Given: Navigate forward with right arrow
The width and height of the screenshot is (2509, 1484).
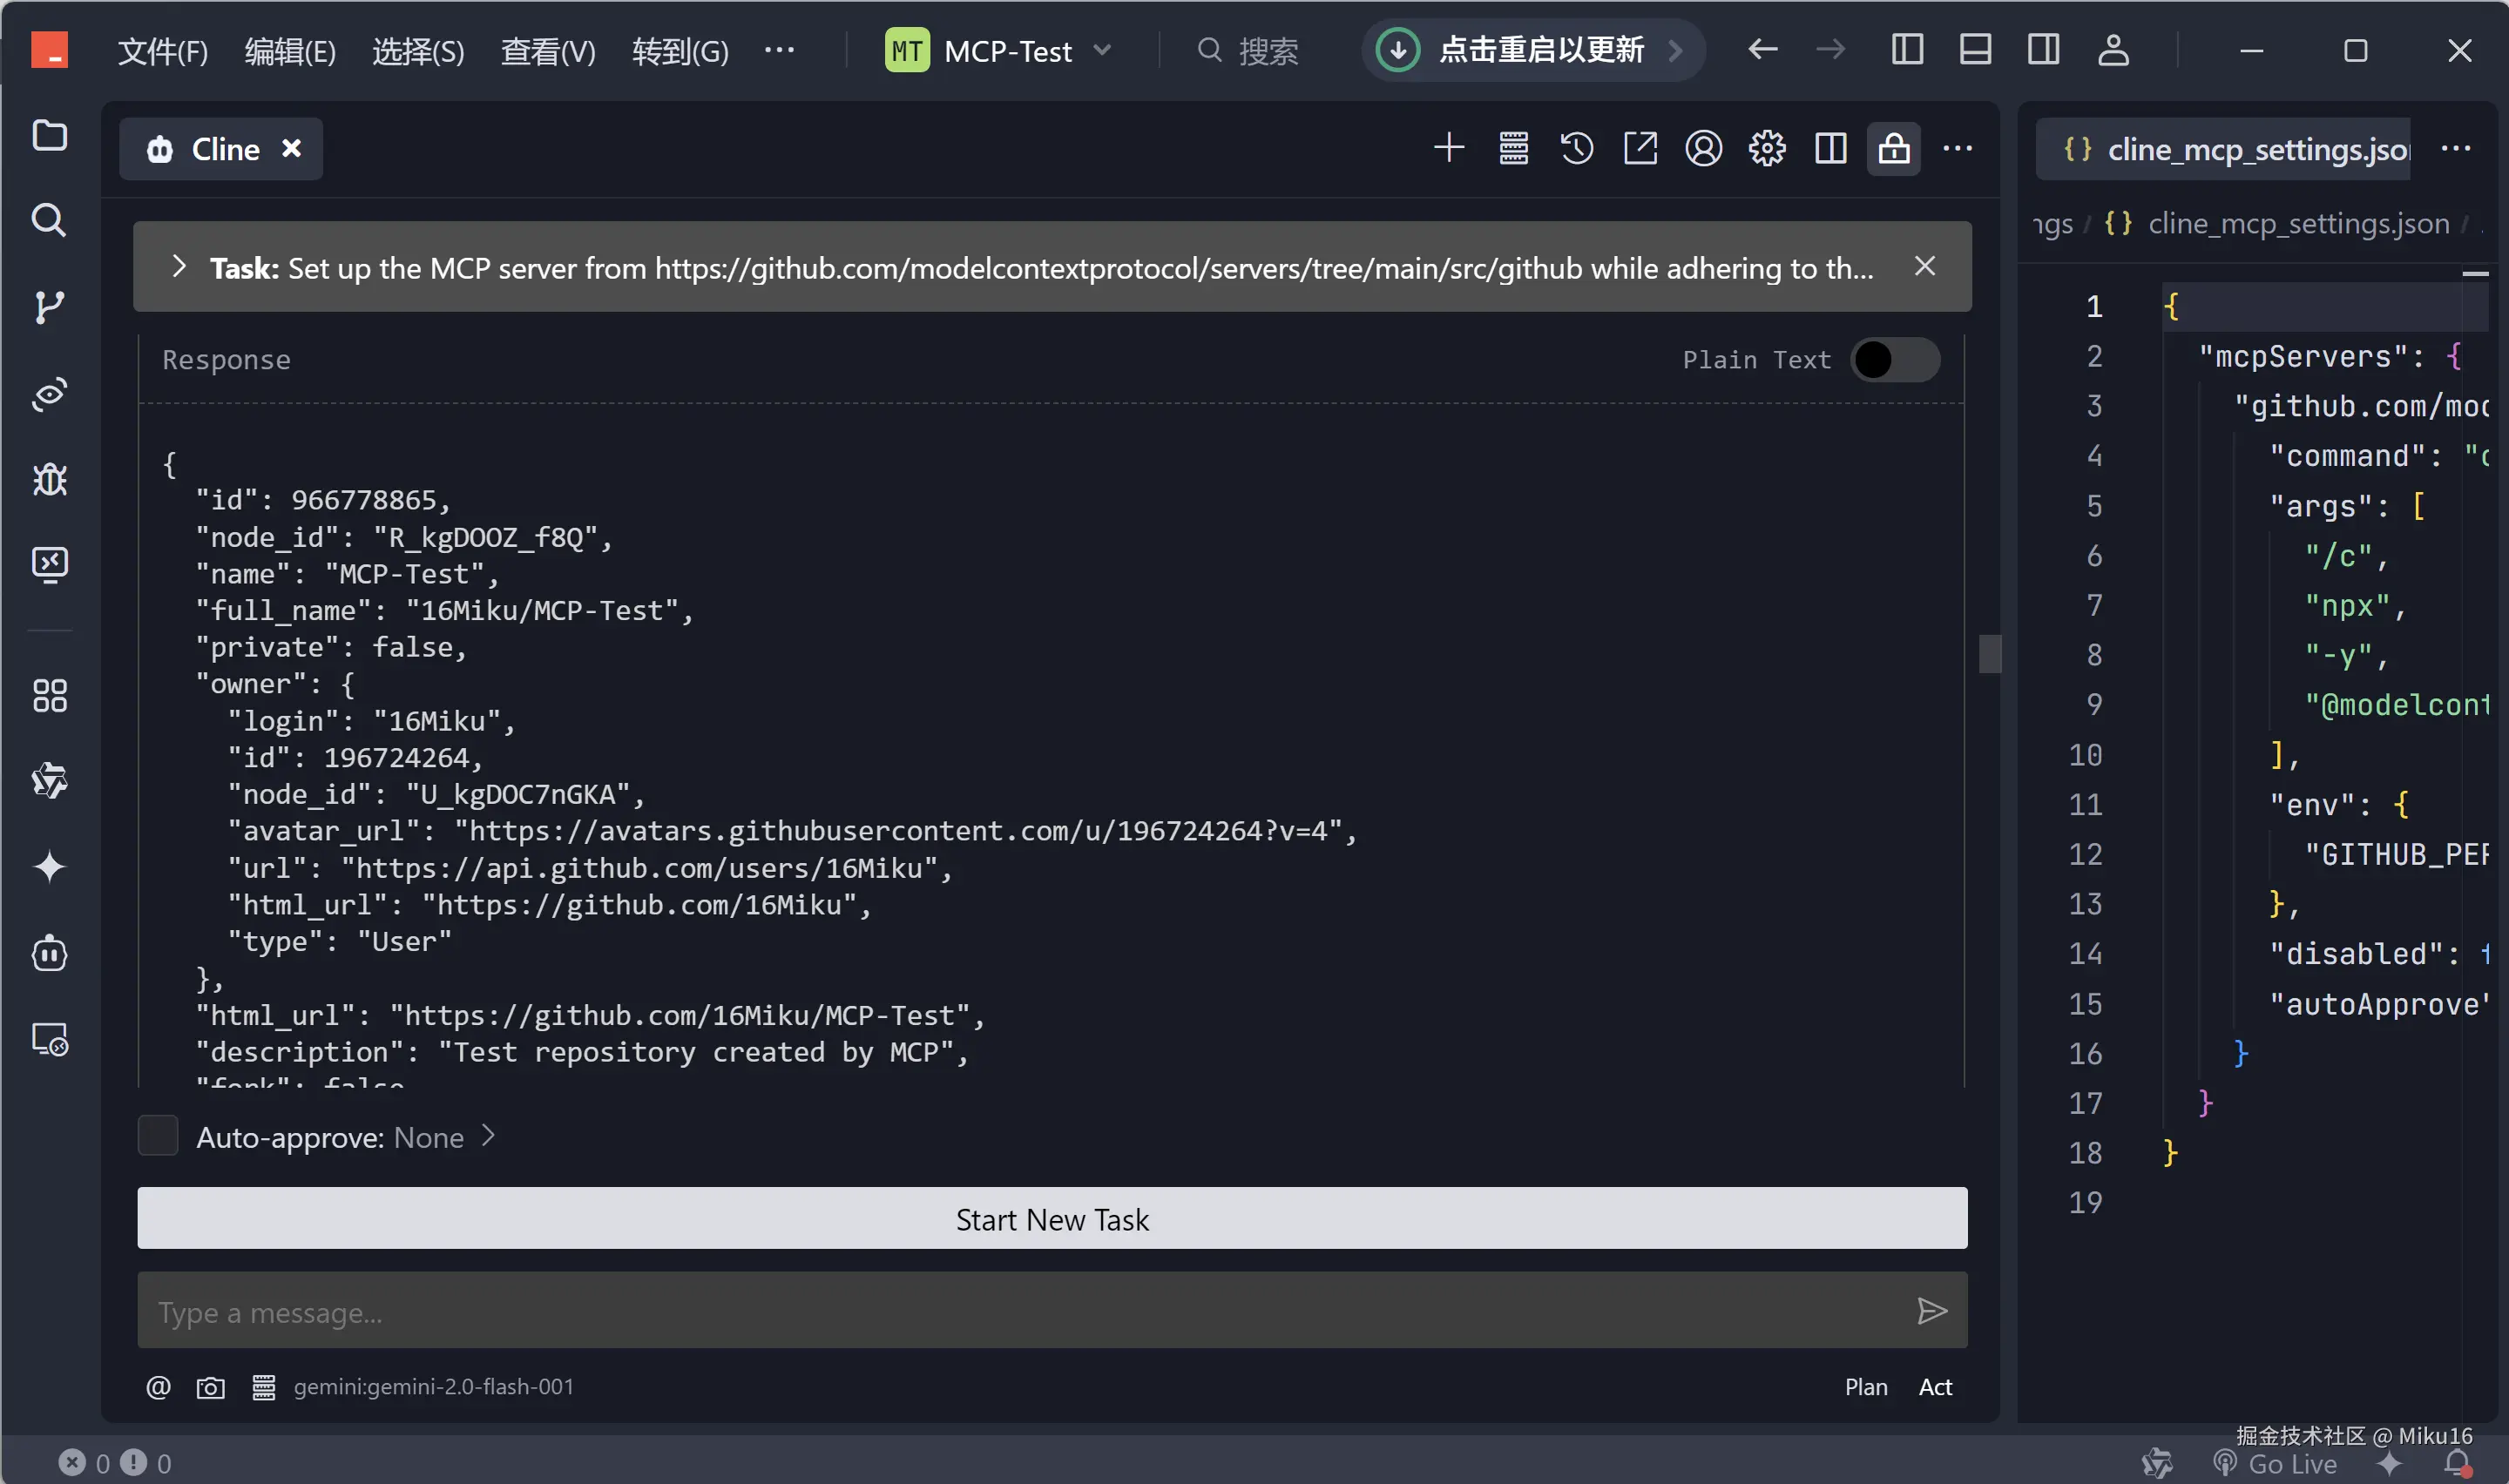Looking at the screenshot, I should click(1830, 50).
